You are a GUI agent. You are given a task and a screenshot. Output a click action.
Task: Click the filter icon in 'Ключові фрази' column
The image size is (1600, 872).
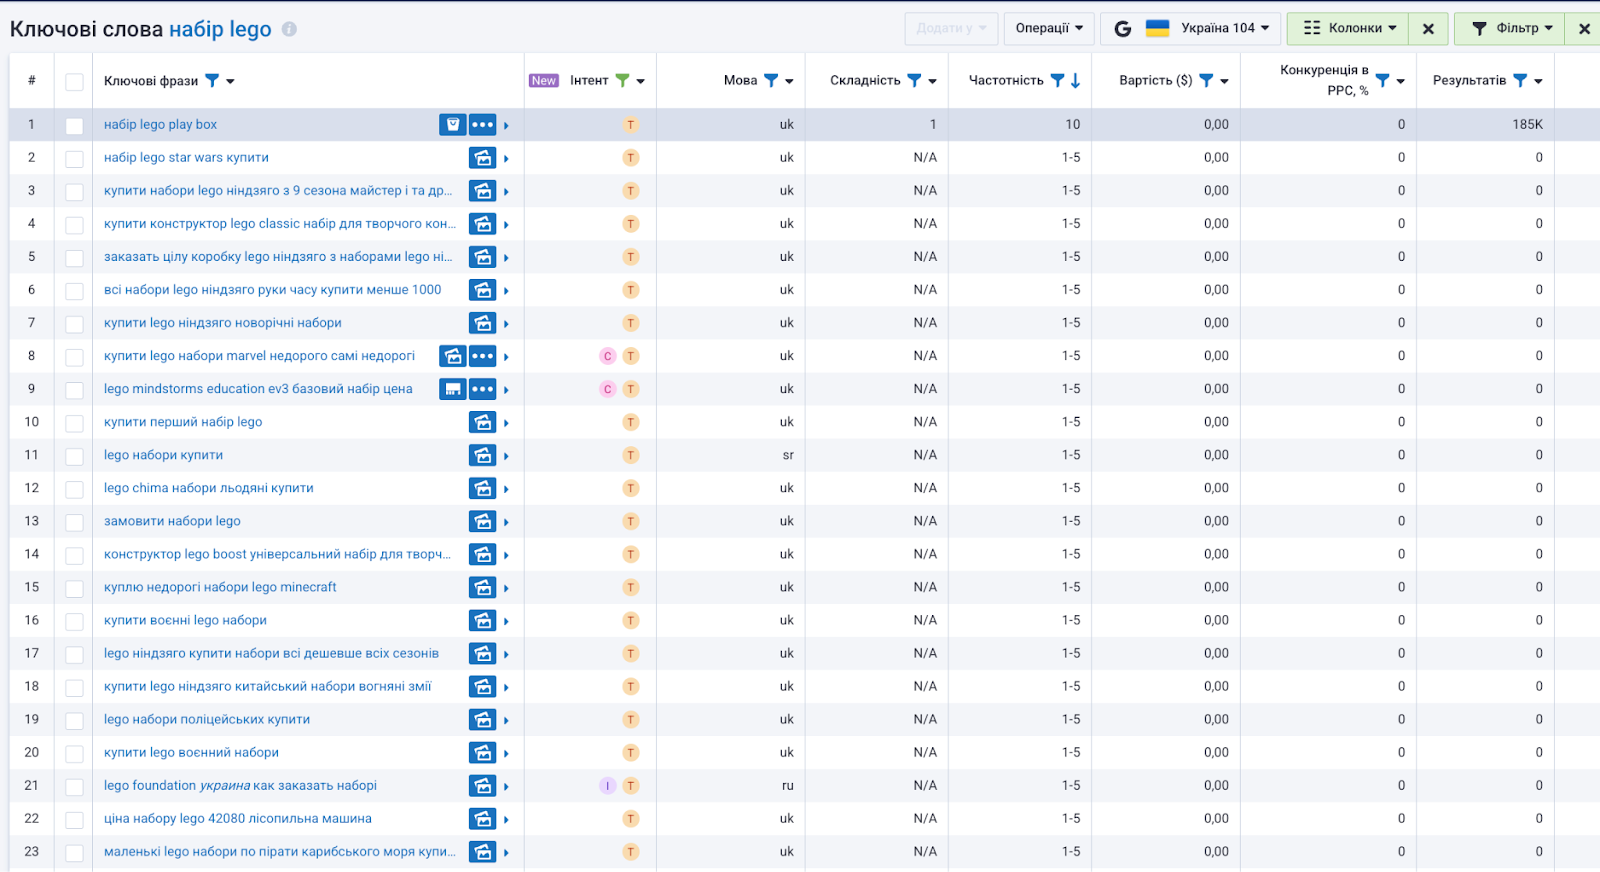tap(212, 81)
